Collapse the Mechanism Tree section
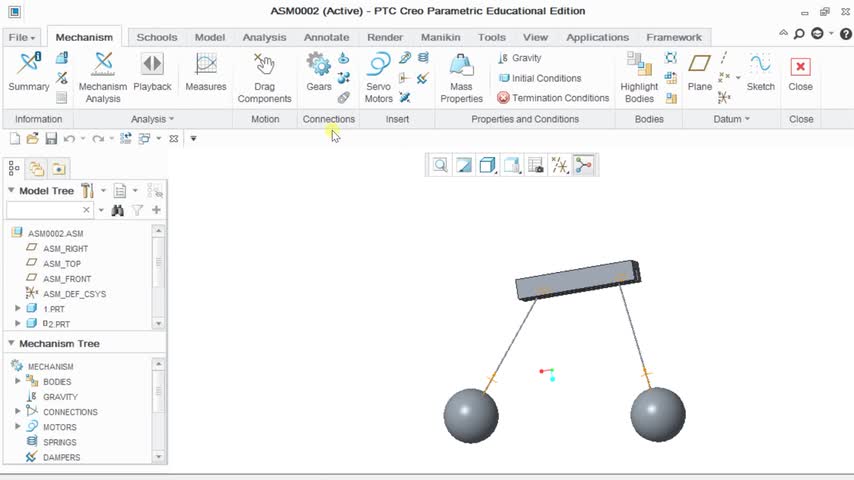This screenshot has width=854, height=480. click(x=11, y=343)
